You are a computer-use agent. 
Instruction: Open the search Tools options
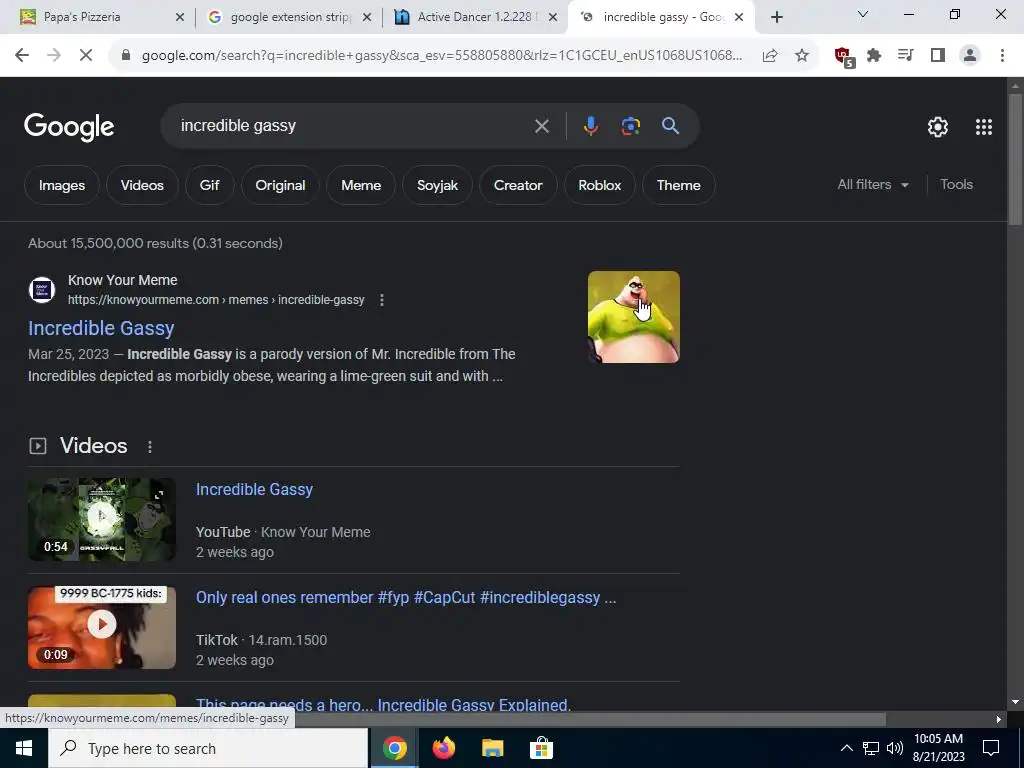pyautogui.click(x=956, y=185)
